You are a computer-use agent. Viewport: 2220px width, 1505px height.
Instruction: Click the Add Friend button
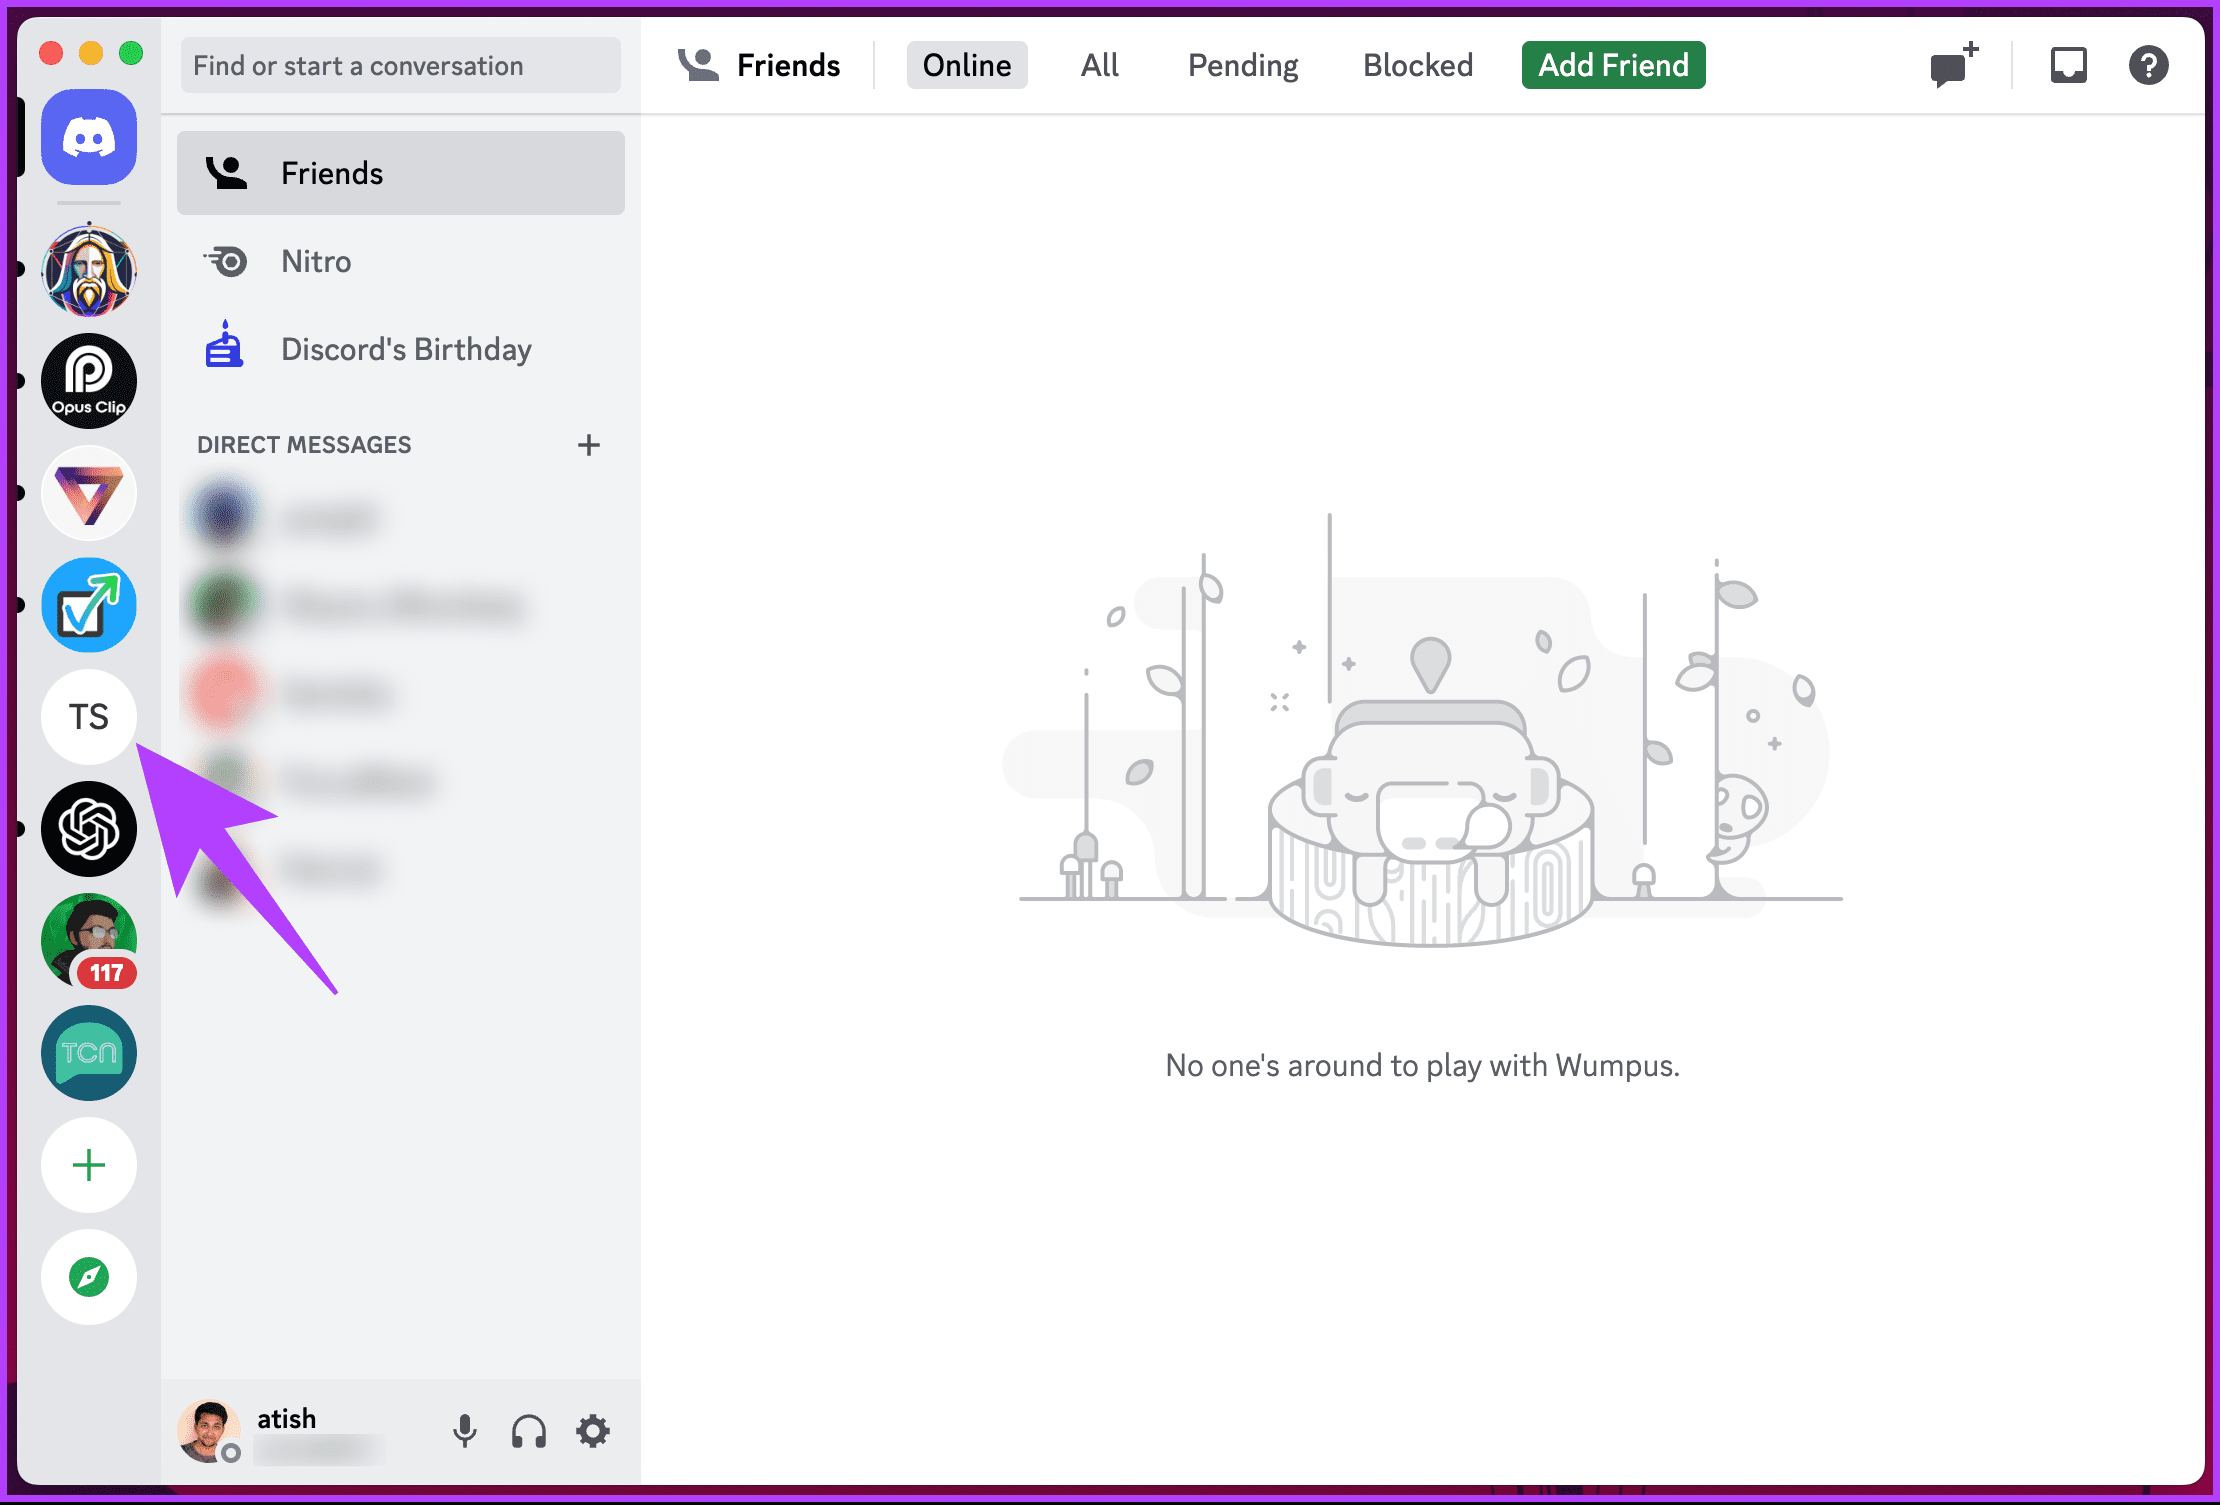point(1614,65)
